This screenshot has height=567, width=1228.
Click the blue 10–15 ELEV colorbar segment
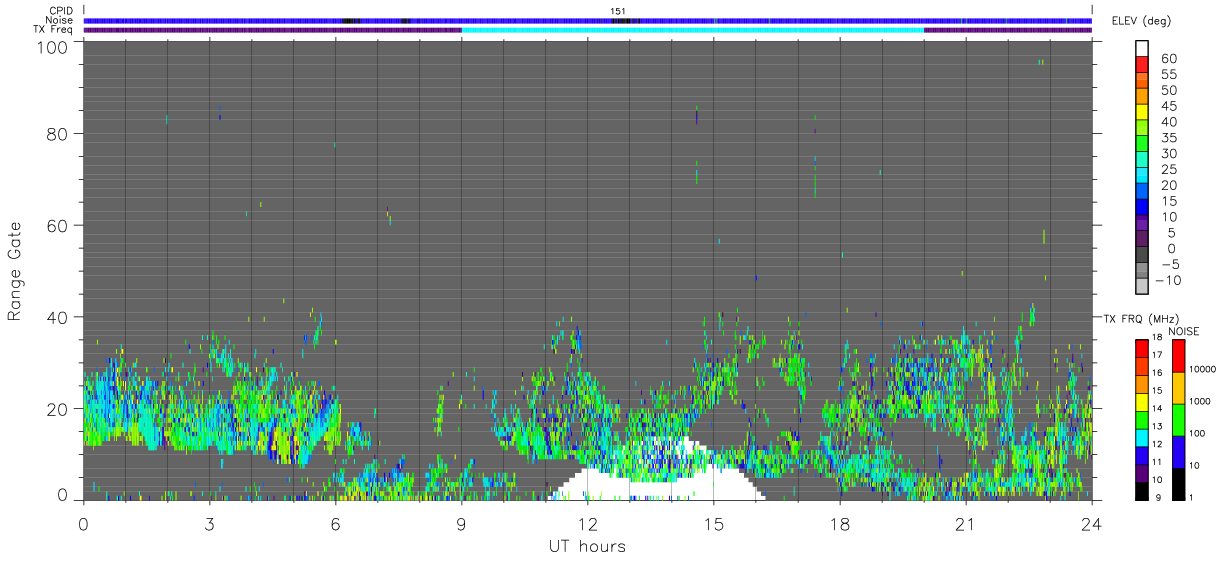pos(1142,205)
